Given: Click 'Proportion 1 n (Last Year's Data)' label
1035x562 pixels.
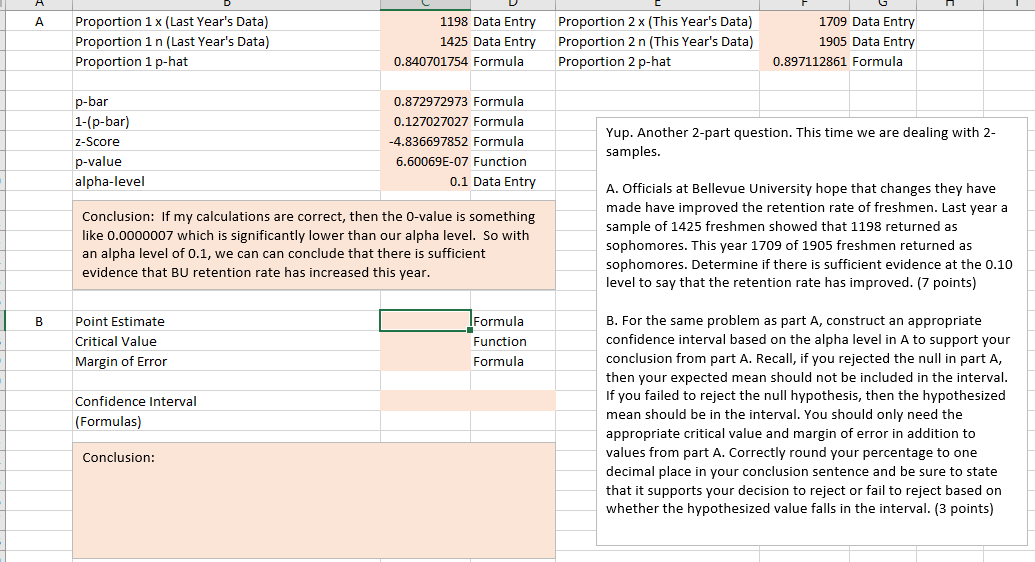Looking at the screenshot, I should [172, 41].
